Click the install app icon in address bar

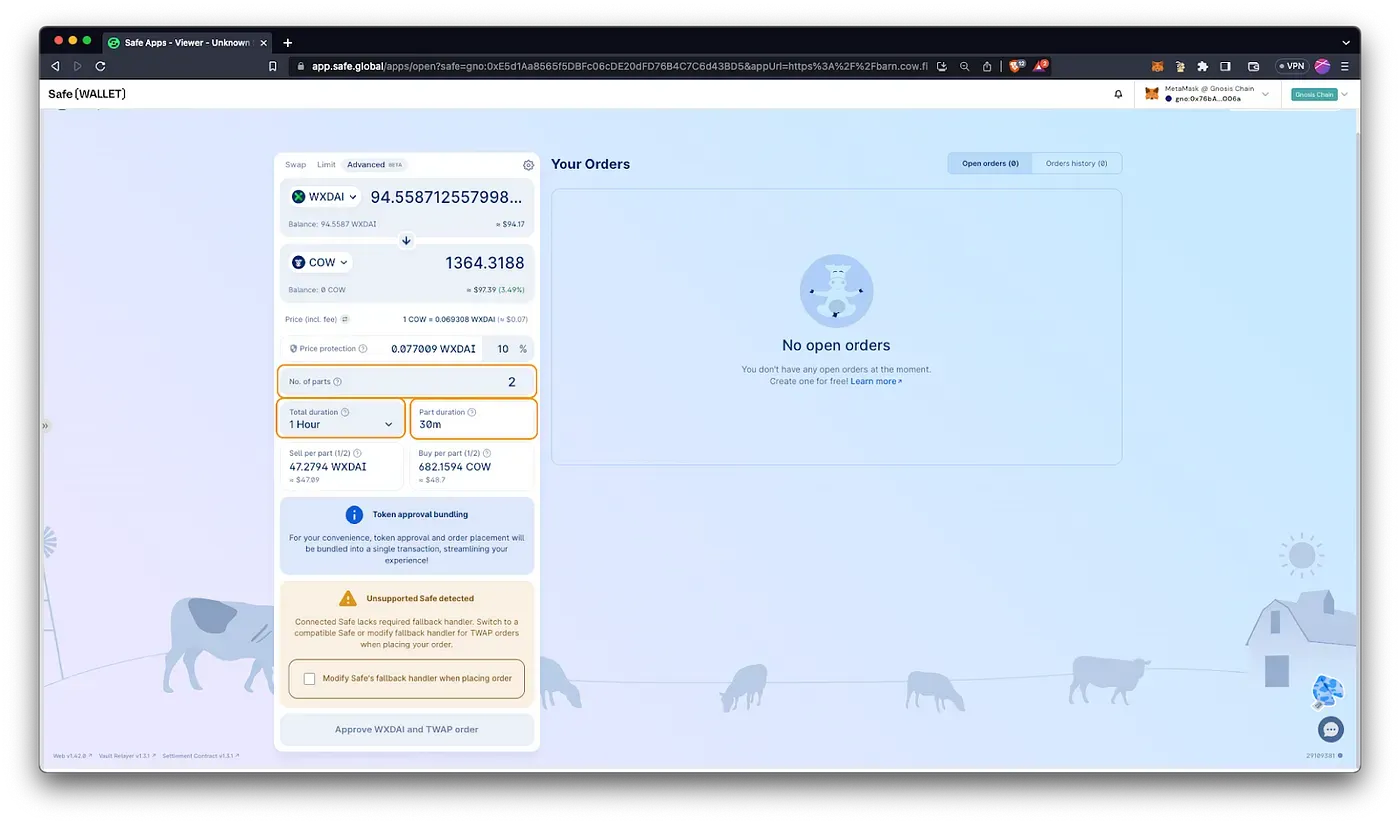[x=941, y=66]
